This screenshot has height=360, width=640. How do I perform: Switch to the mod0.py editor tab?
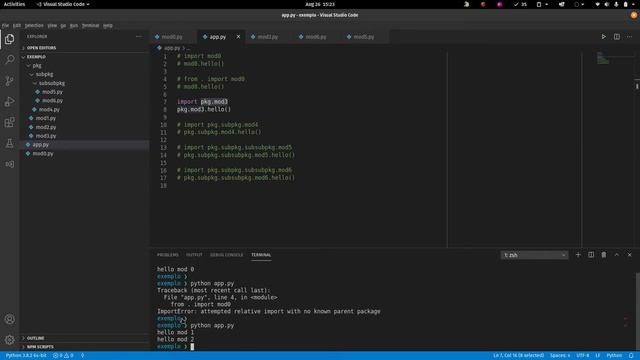click(172, 37)
